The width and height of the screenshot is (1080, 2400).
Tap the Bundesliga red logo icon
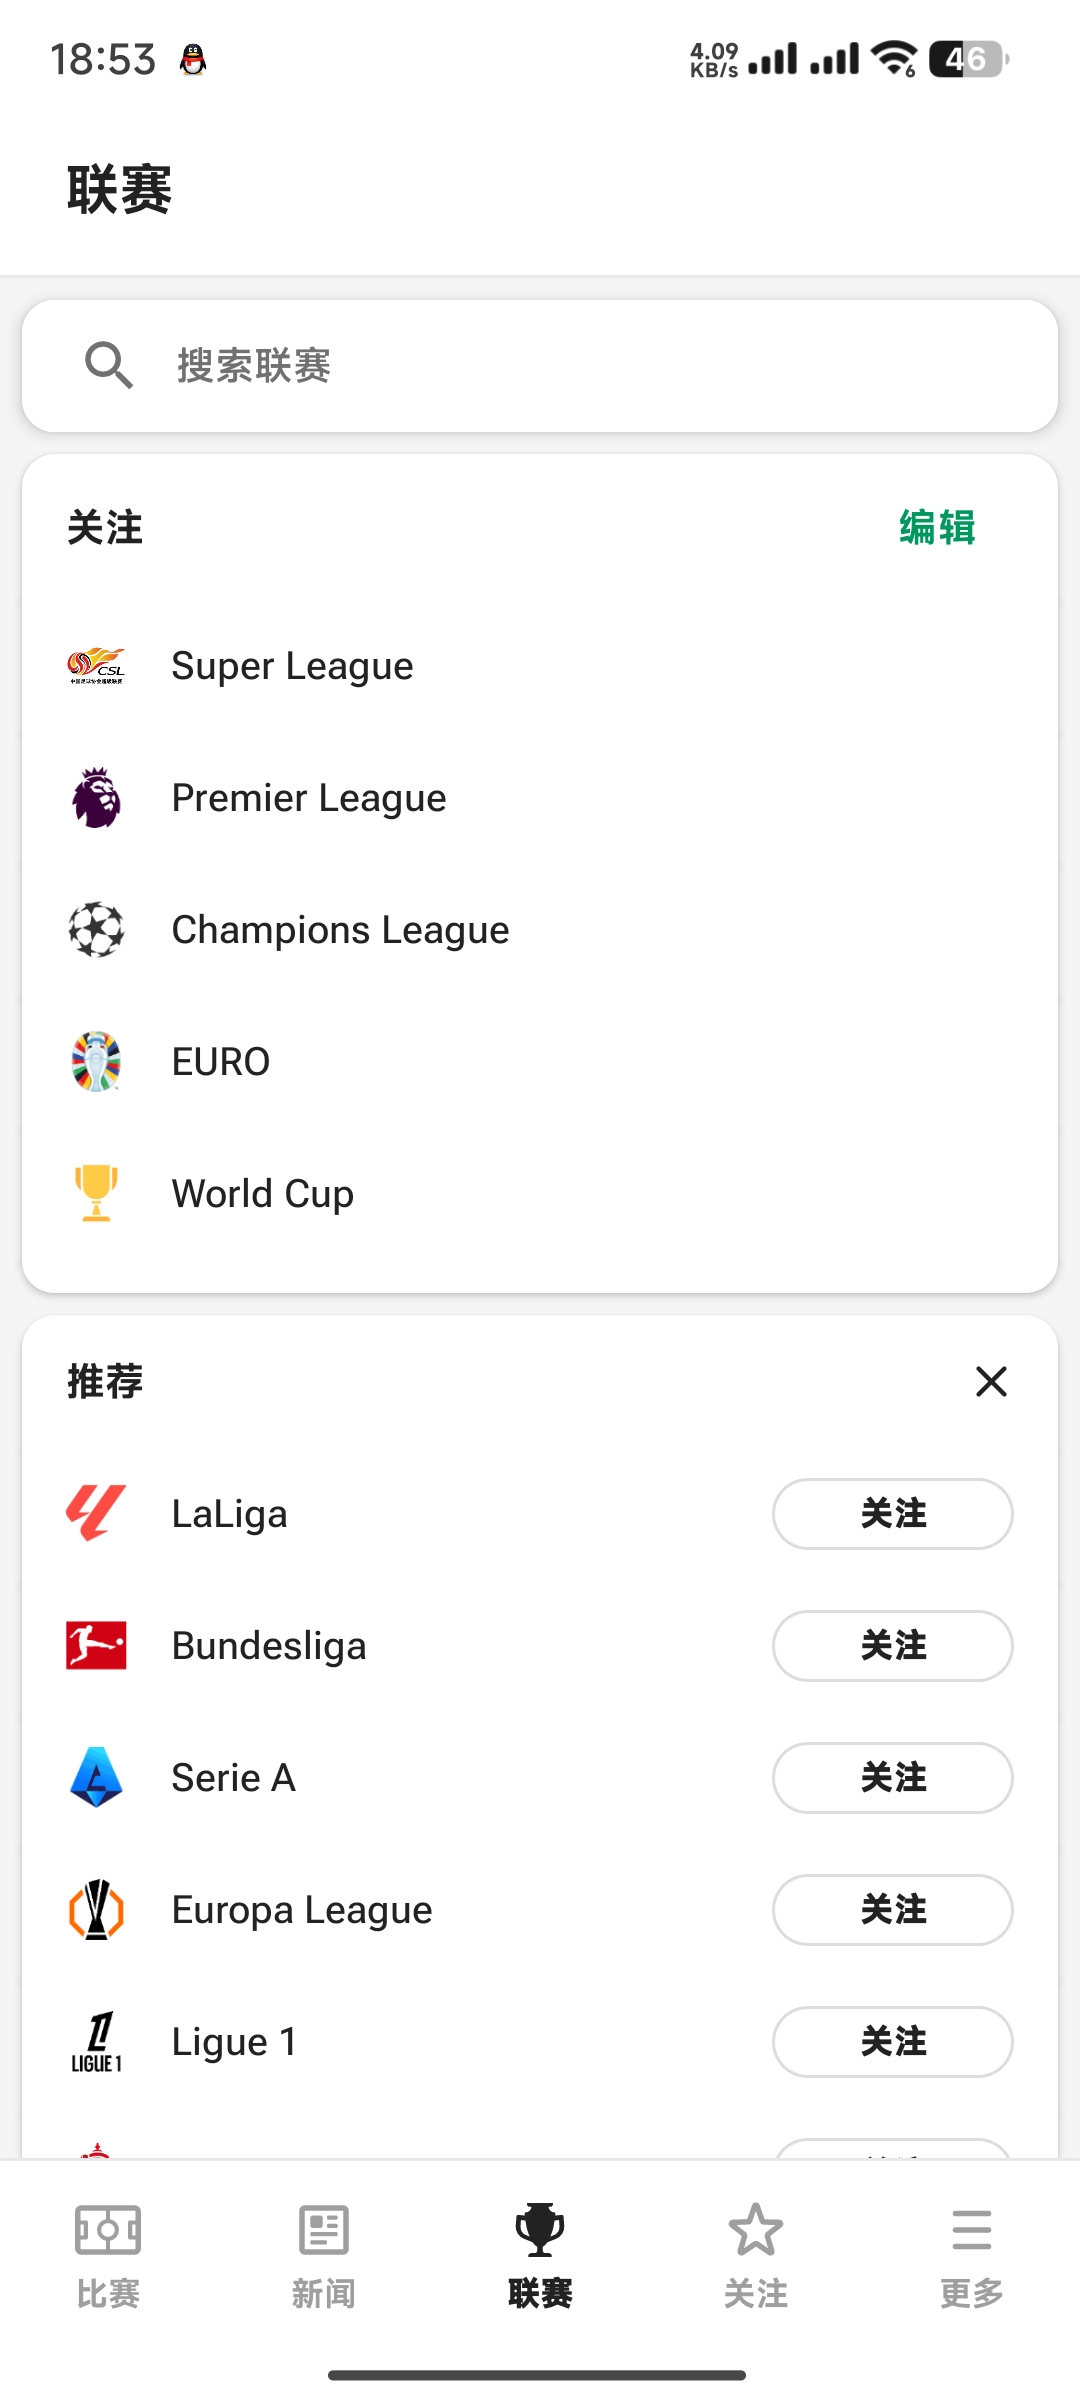96,1646
